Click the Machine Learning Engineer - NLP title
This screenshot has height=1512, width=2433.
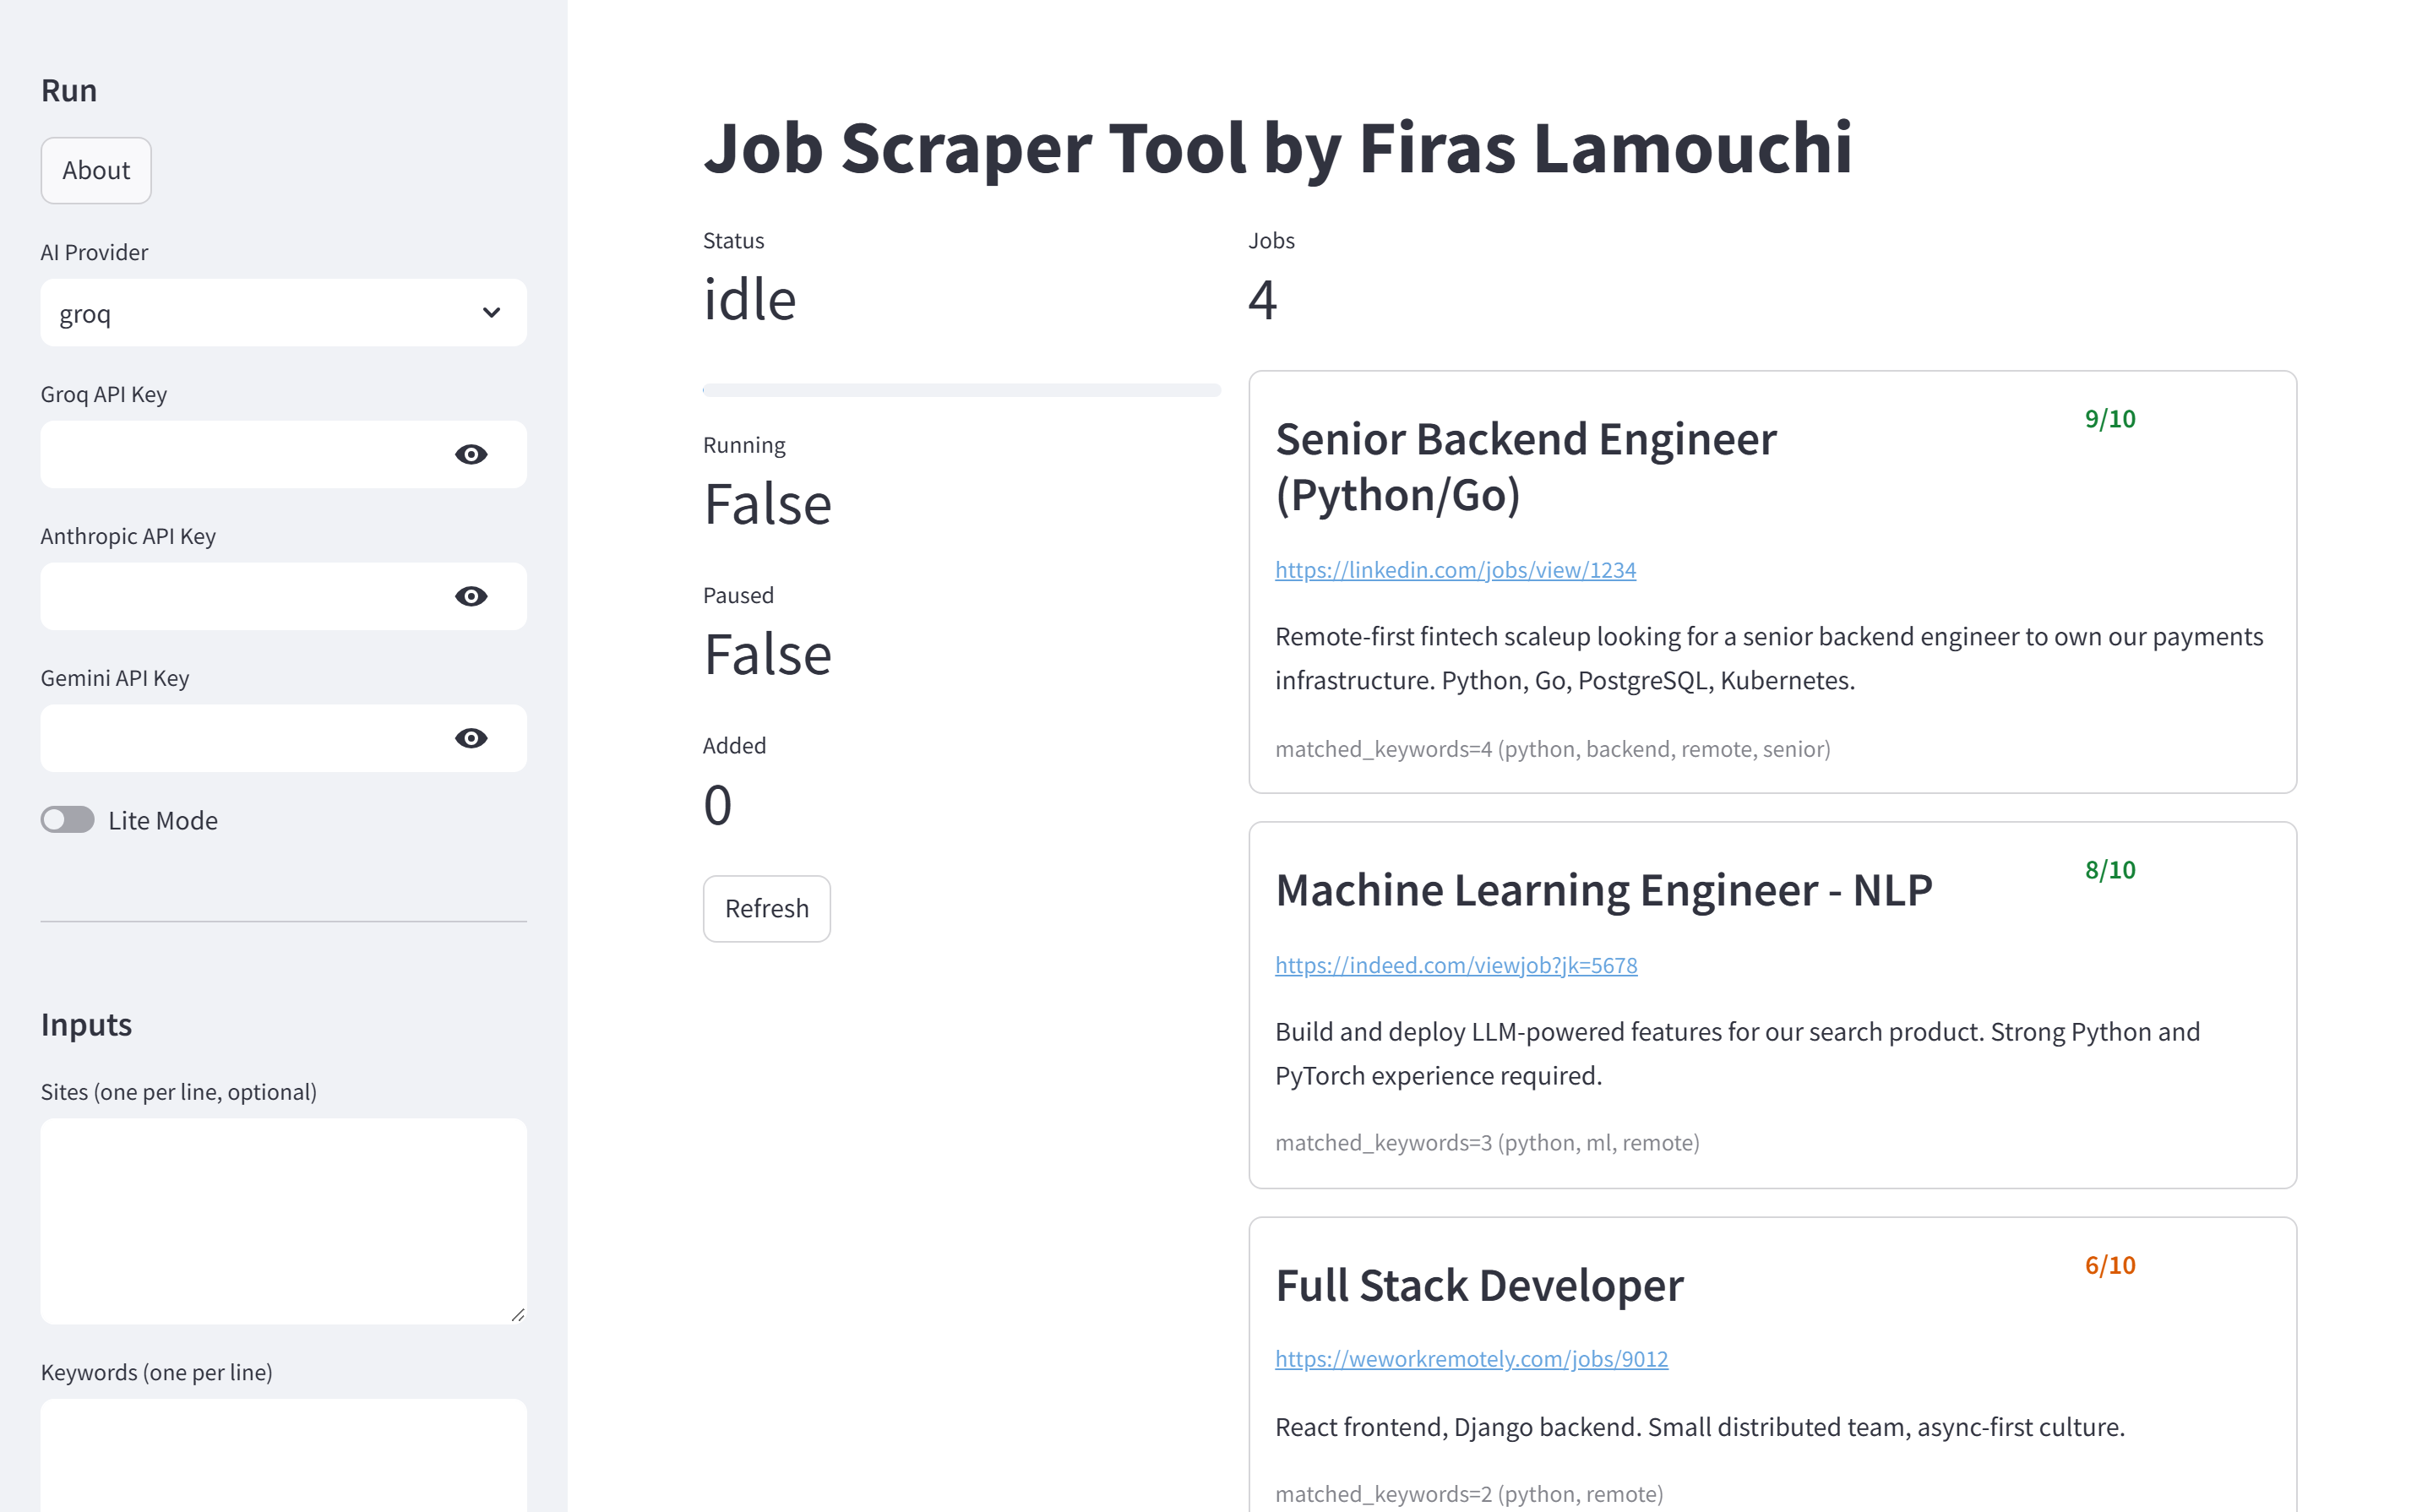(x=1604, y=889)
